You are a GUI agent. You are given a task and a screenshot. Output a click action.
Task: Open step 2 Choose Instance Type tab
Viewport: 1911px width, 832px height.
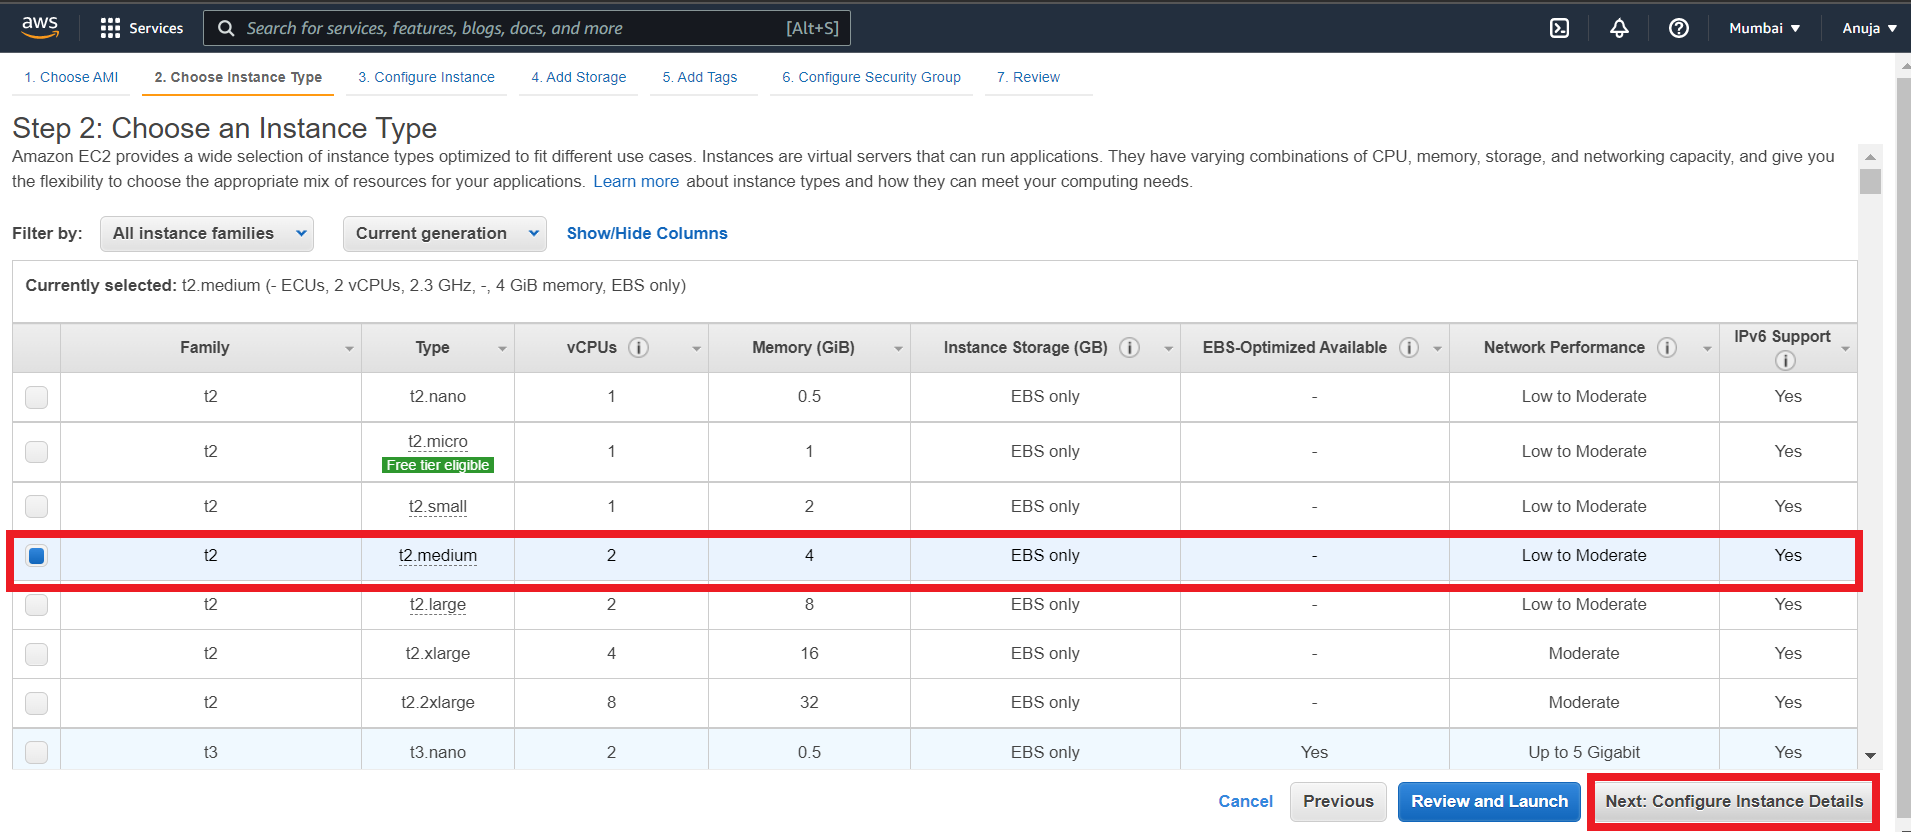(238, 77)
